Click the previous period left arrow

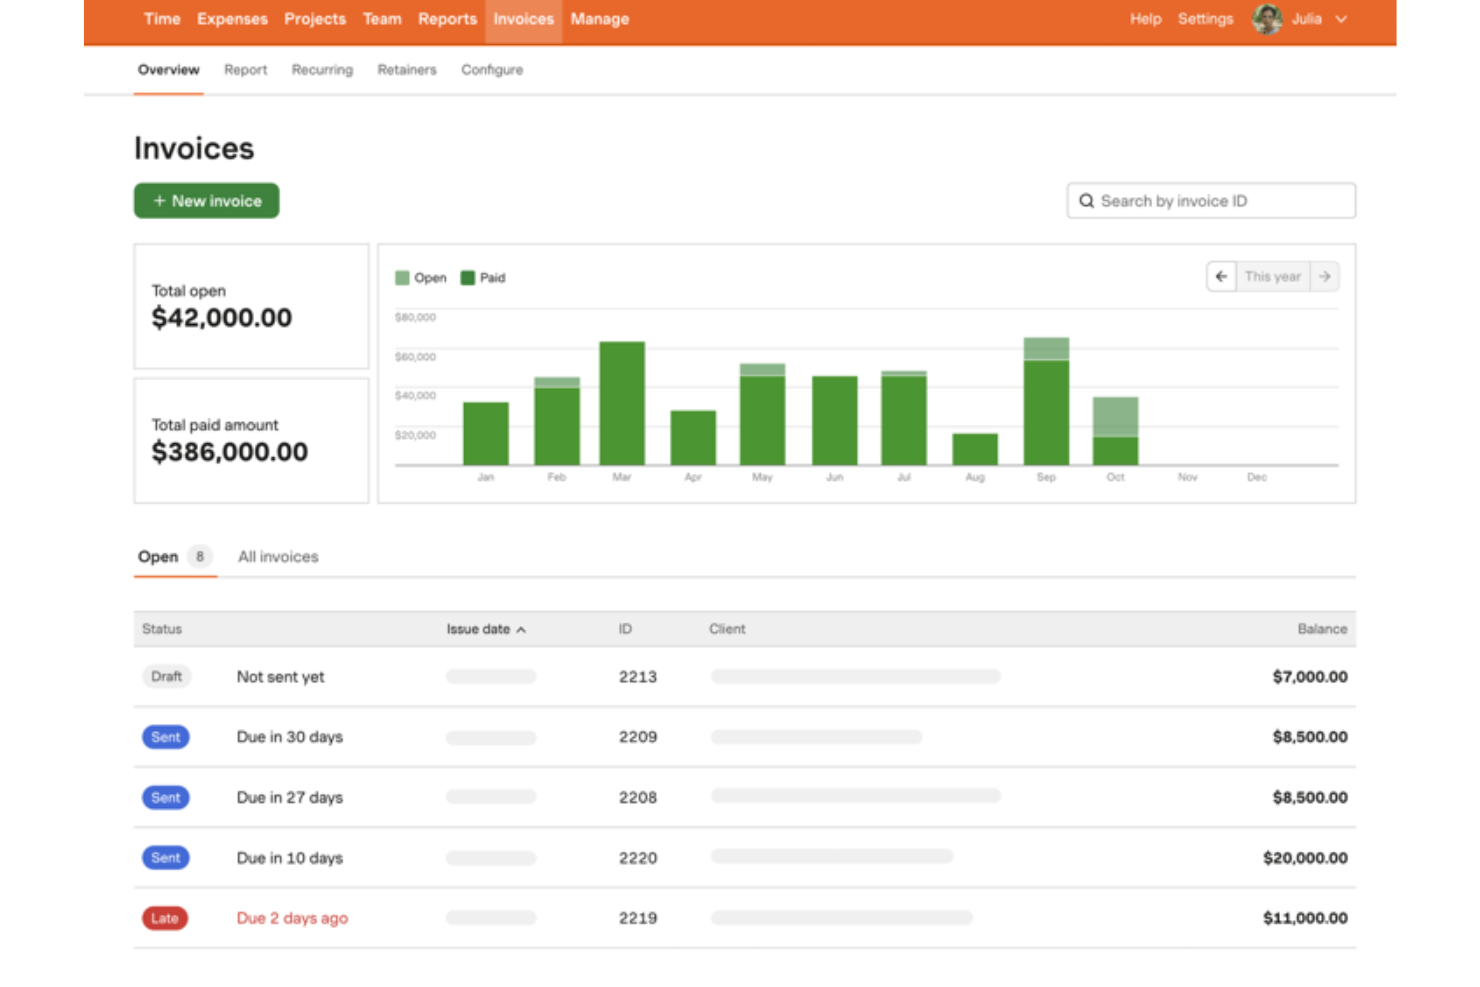point(1221,276)
